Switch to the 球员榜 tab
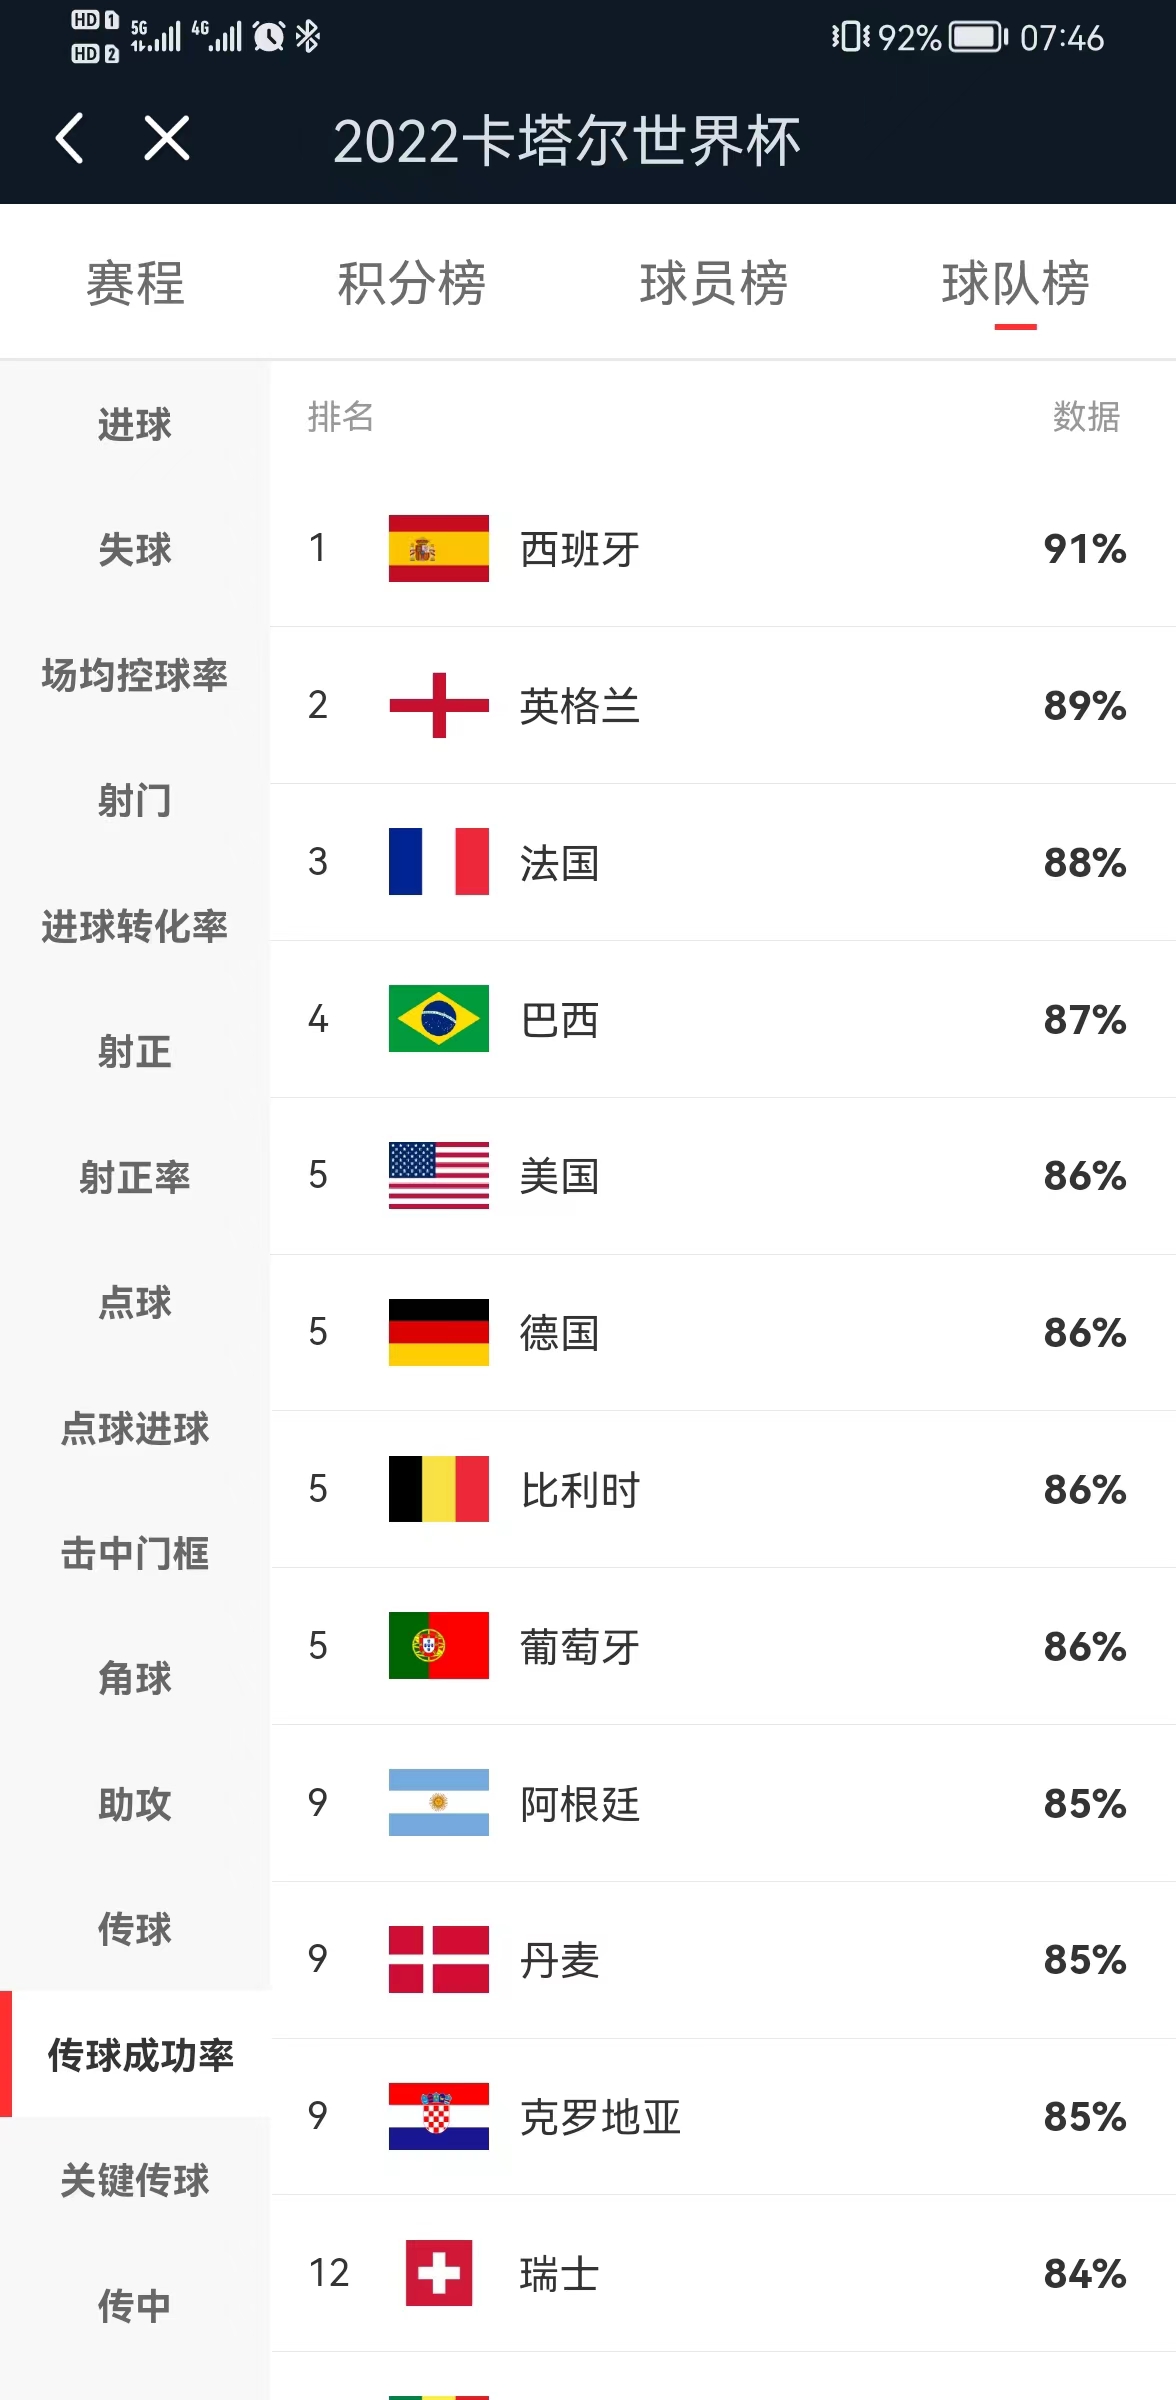The image size is (1176, 2400). (712, 285)
